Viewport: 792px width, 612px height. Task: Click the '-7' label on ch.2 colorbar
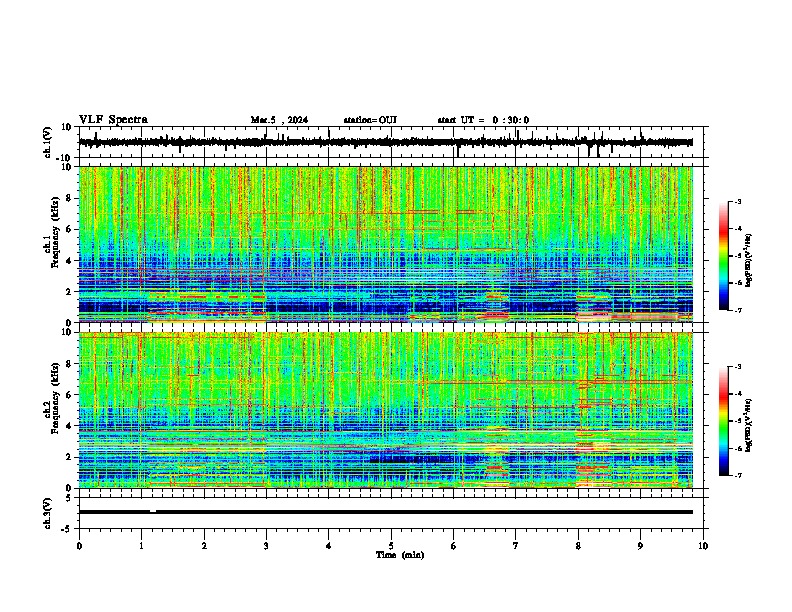(737, 475)
